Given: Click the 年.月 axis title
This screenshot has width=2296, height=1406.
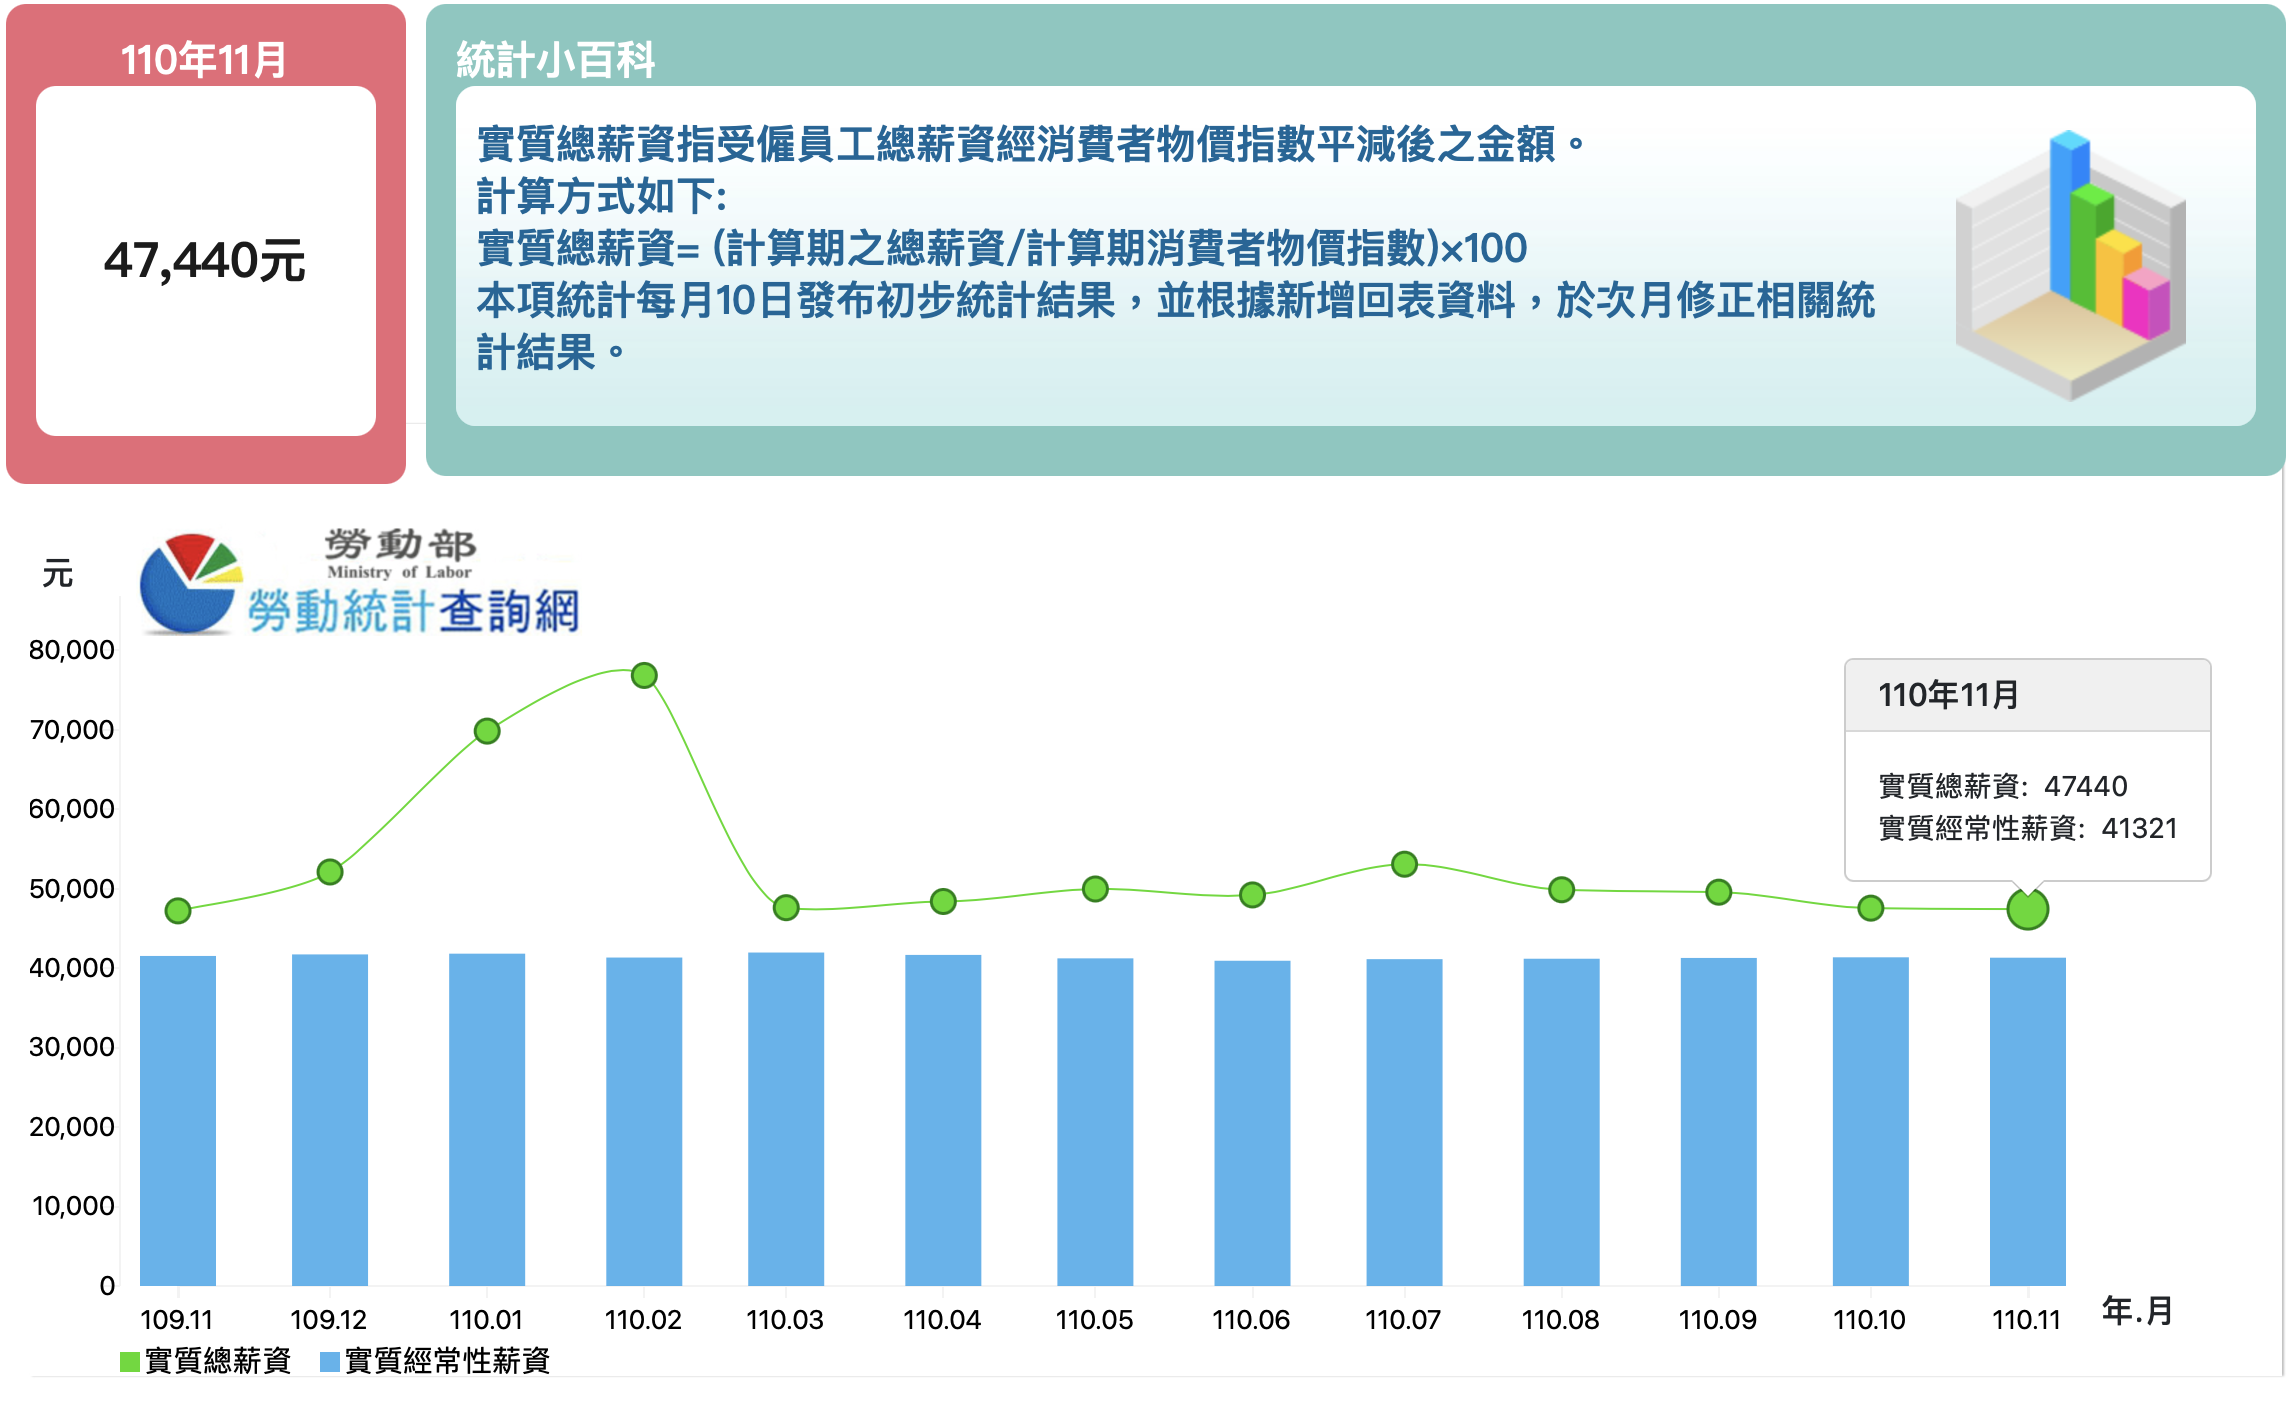Looking at the screenshot, I should point(2138,1311).
